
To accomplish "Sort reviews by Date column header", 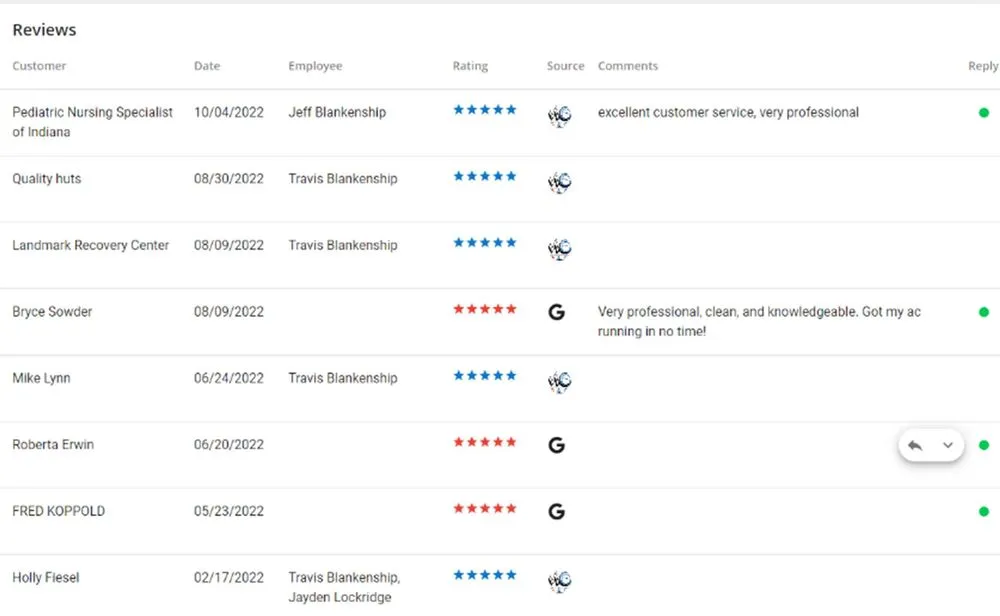I will pyautogui.click(x=207, y=66).
